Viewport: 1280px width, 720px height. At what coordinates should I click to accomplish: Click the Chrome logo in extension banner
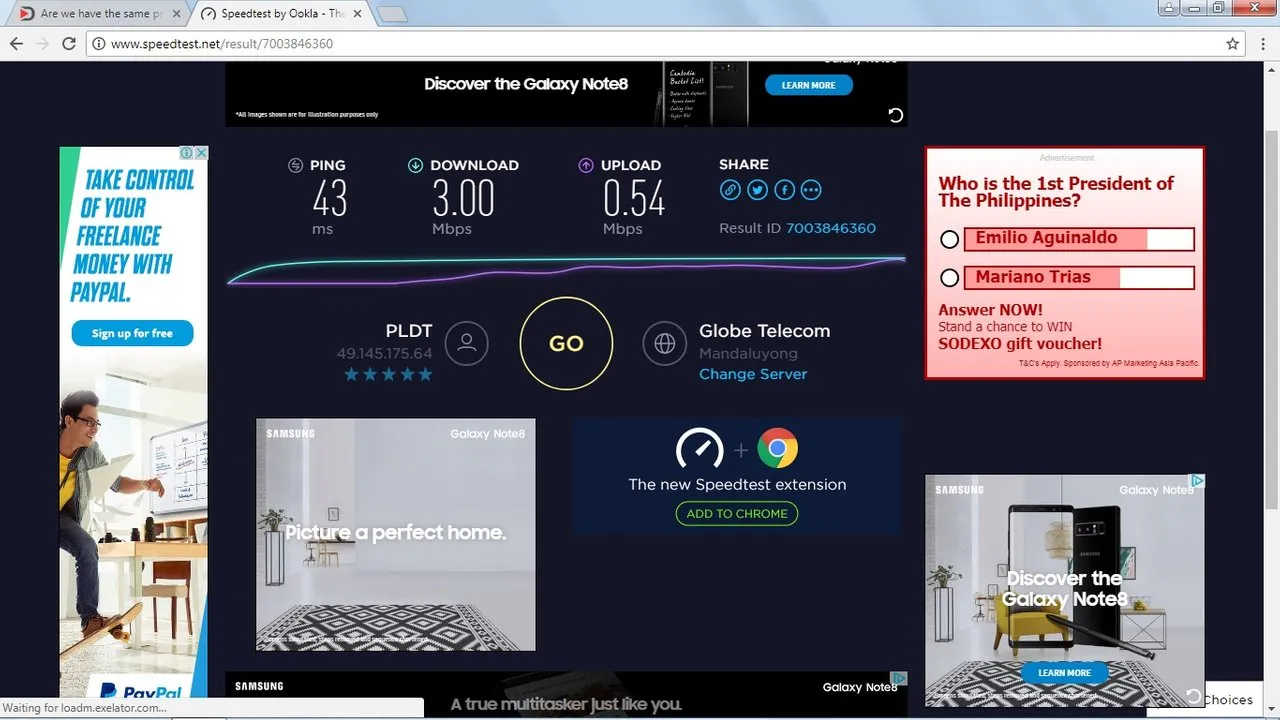(777, 448)
